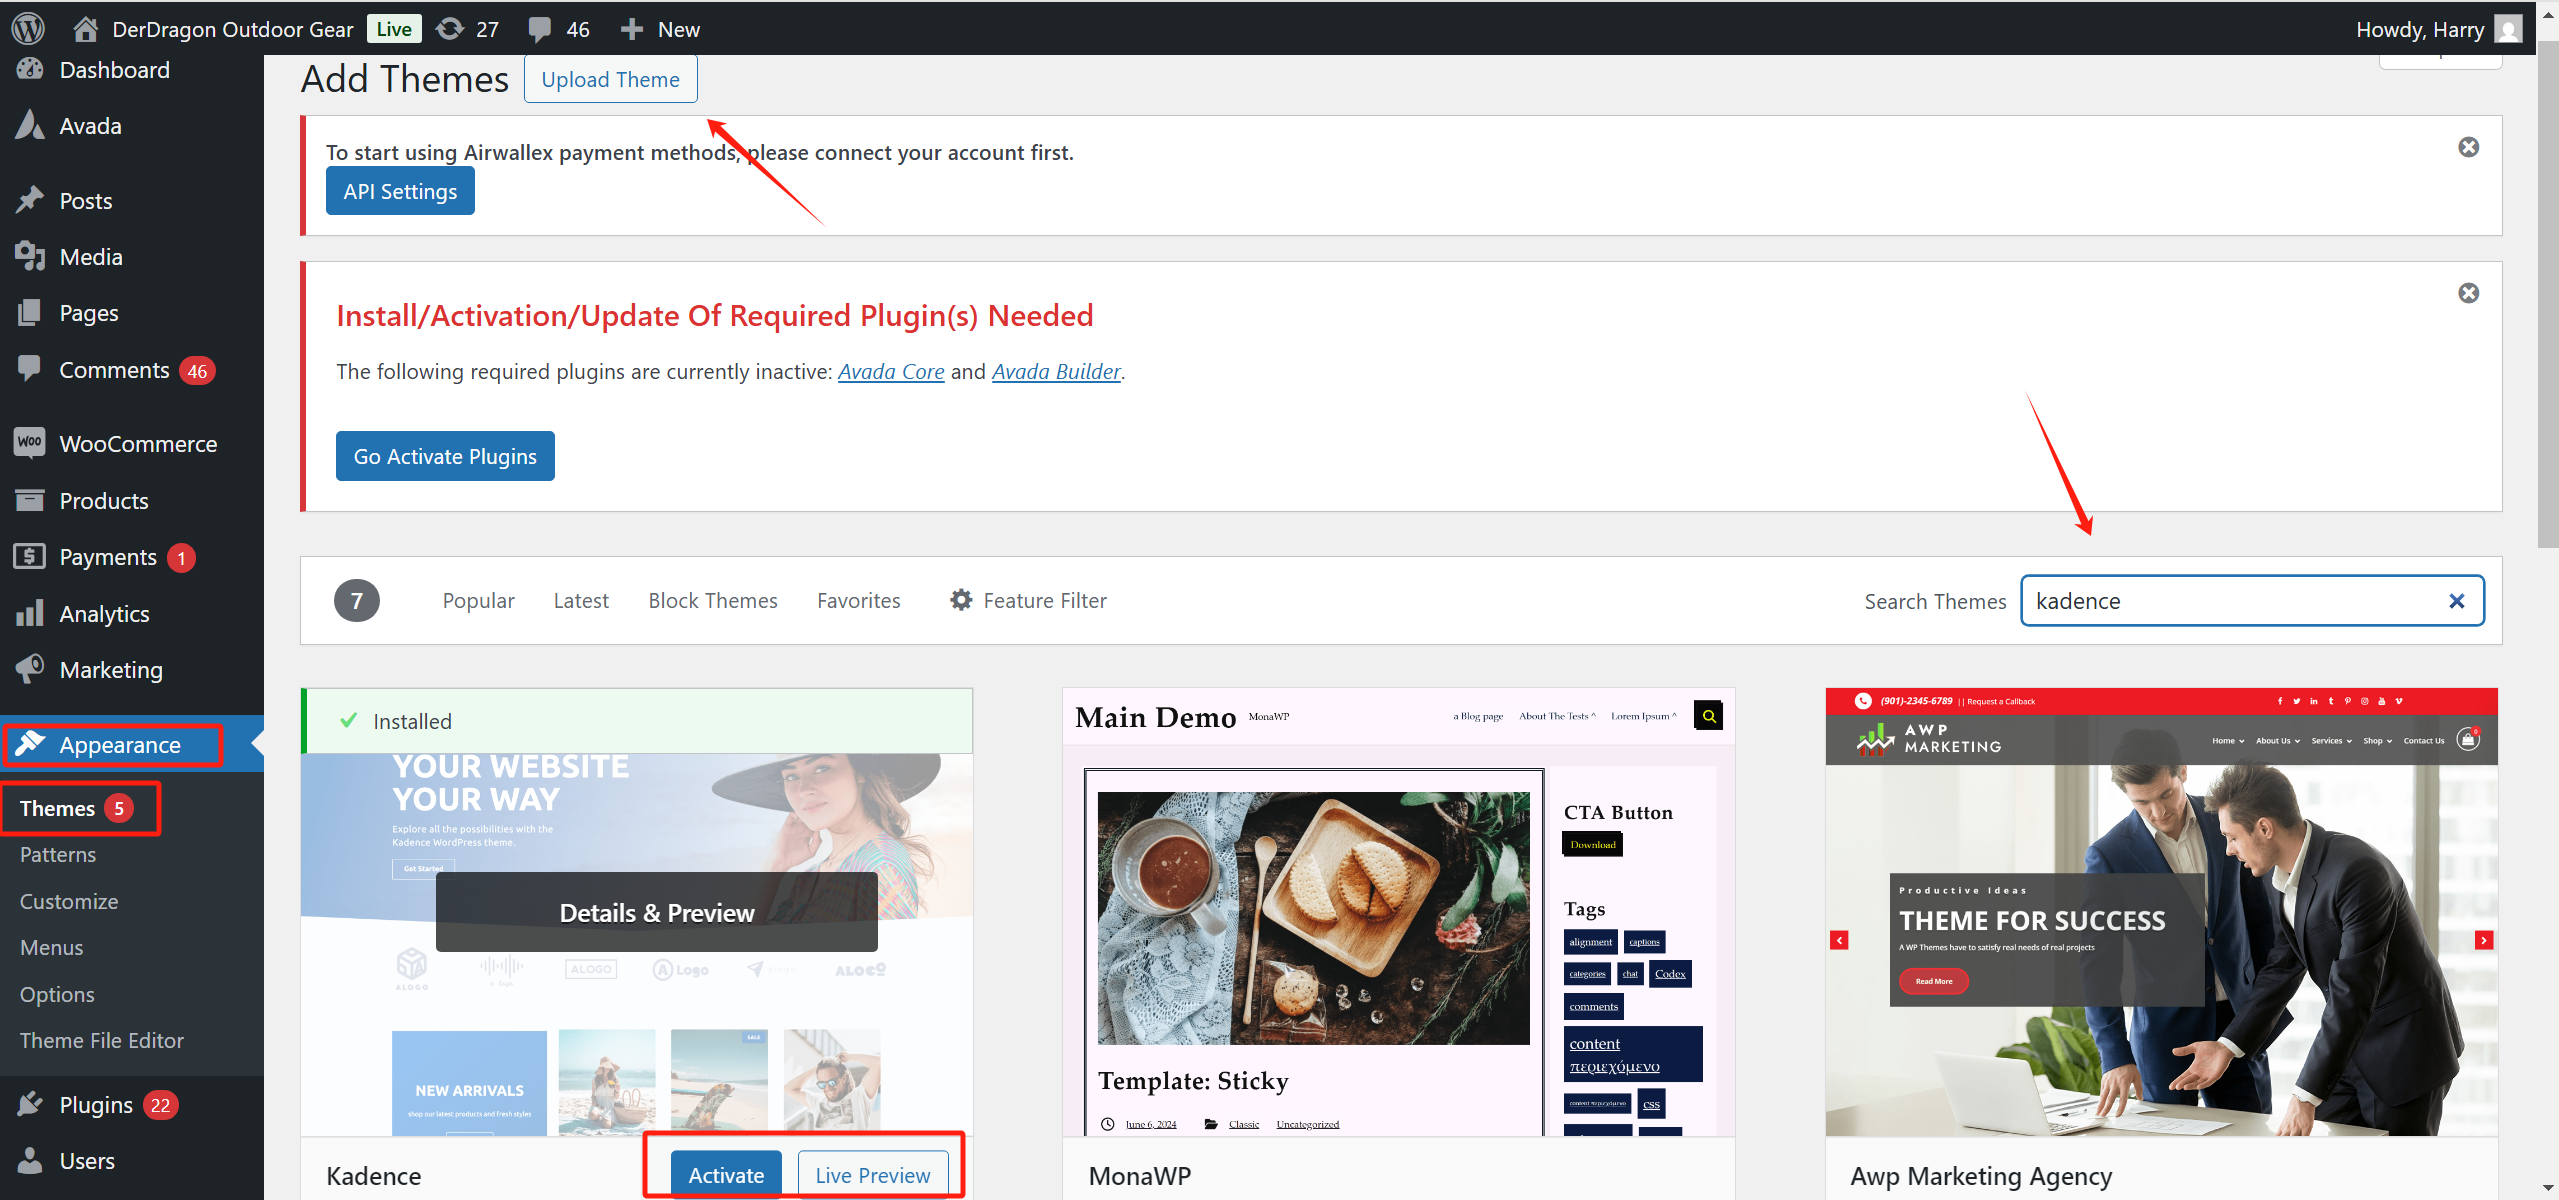Click the WordPress logo in the admin bar
2559x1200 pixels.
coord(27,28)
